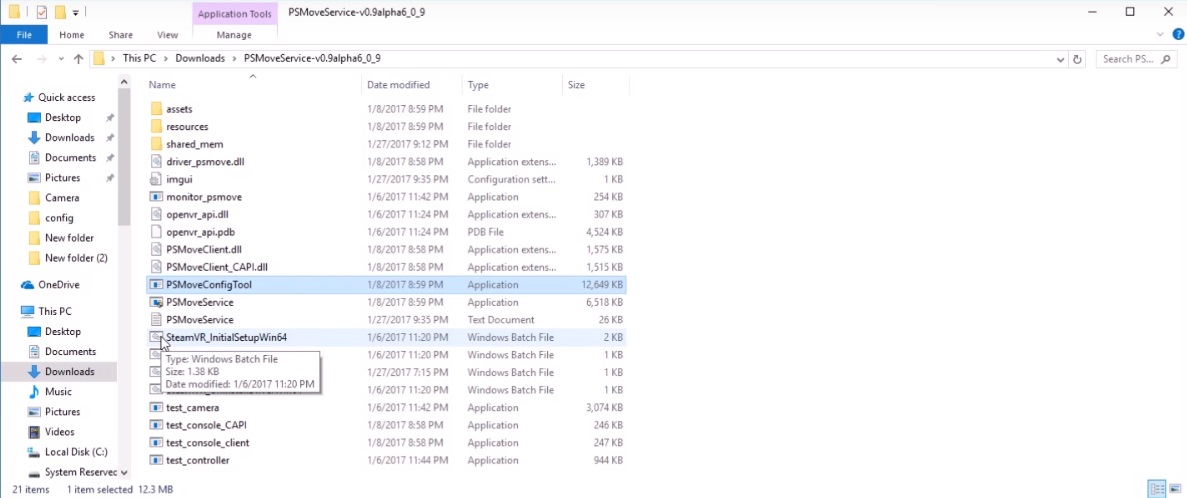Open OneDrive in navigation pane
The width and height of the screenshot is (1187, 498).
tap(59, 285)
